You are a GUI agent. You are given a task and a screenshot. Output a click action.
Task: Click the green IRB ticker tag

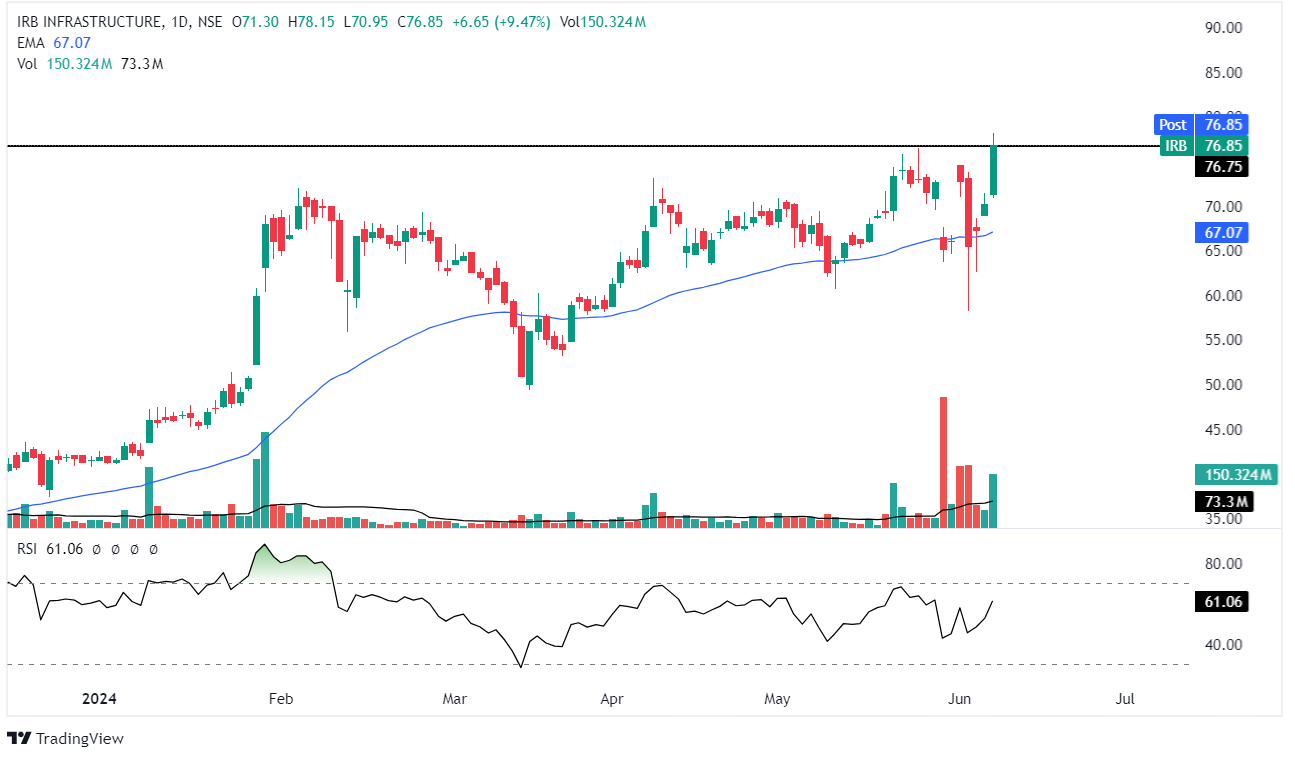(1176, 146)
